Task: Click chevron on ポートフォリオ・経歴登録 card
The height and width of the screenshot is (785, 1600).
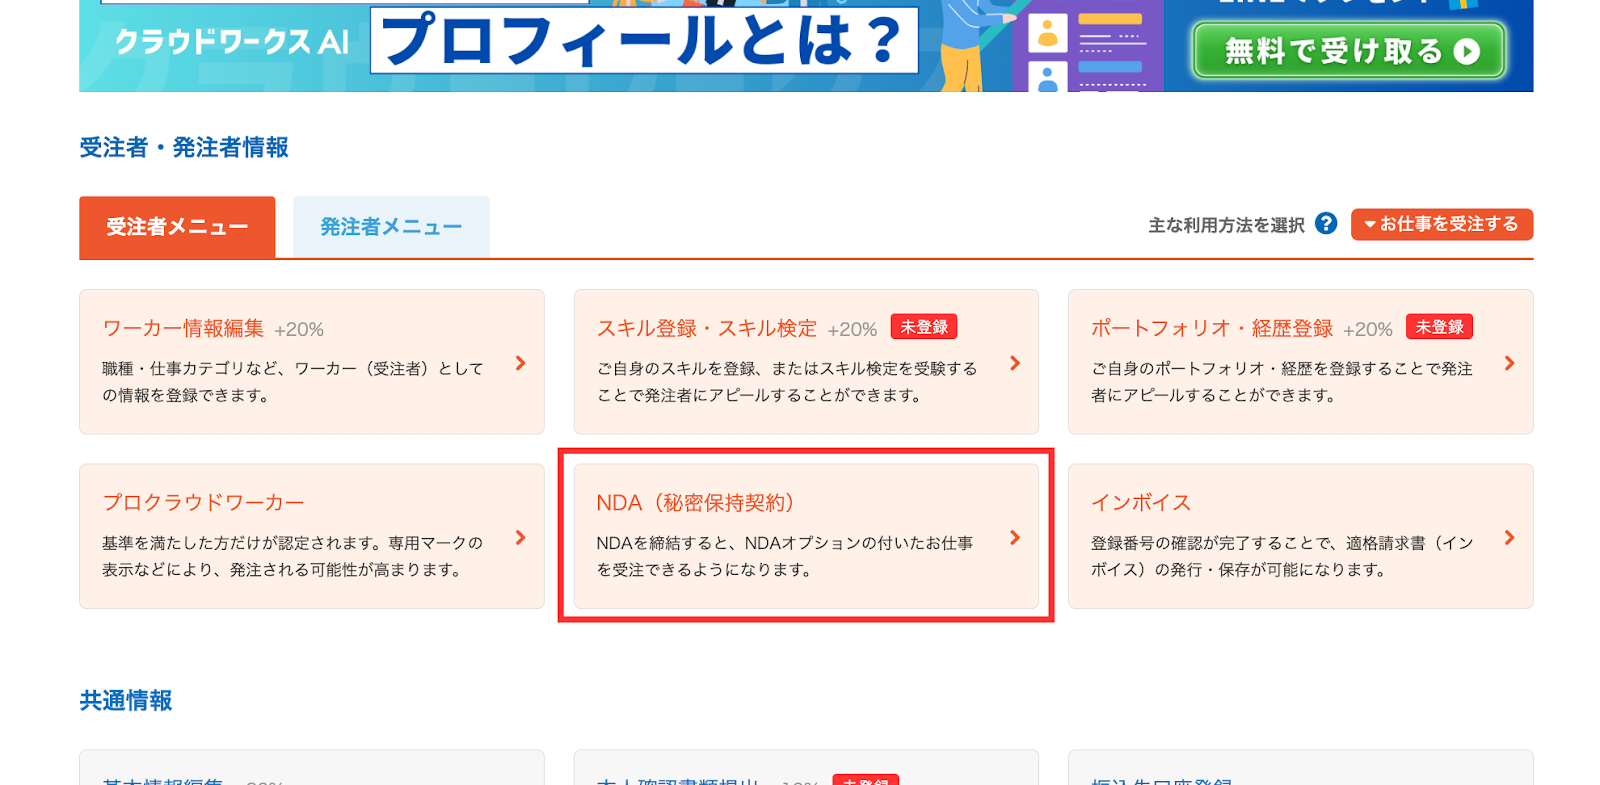Action: (1509, 363)
